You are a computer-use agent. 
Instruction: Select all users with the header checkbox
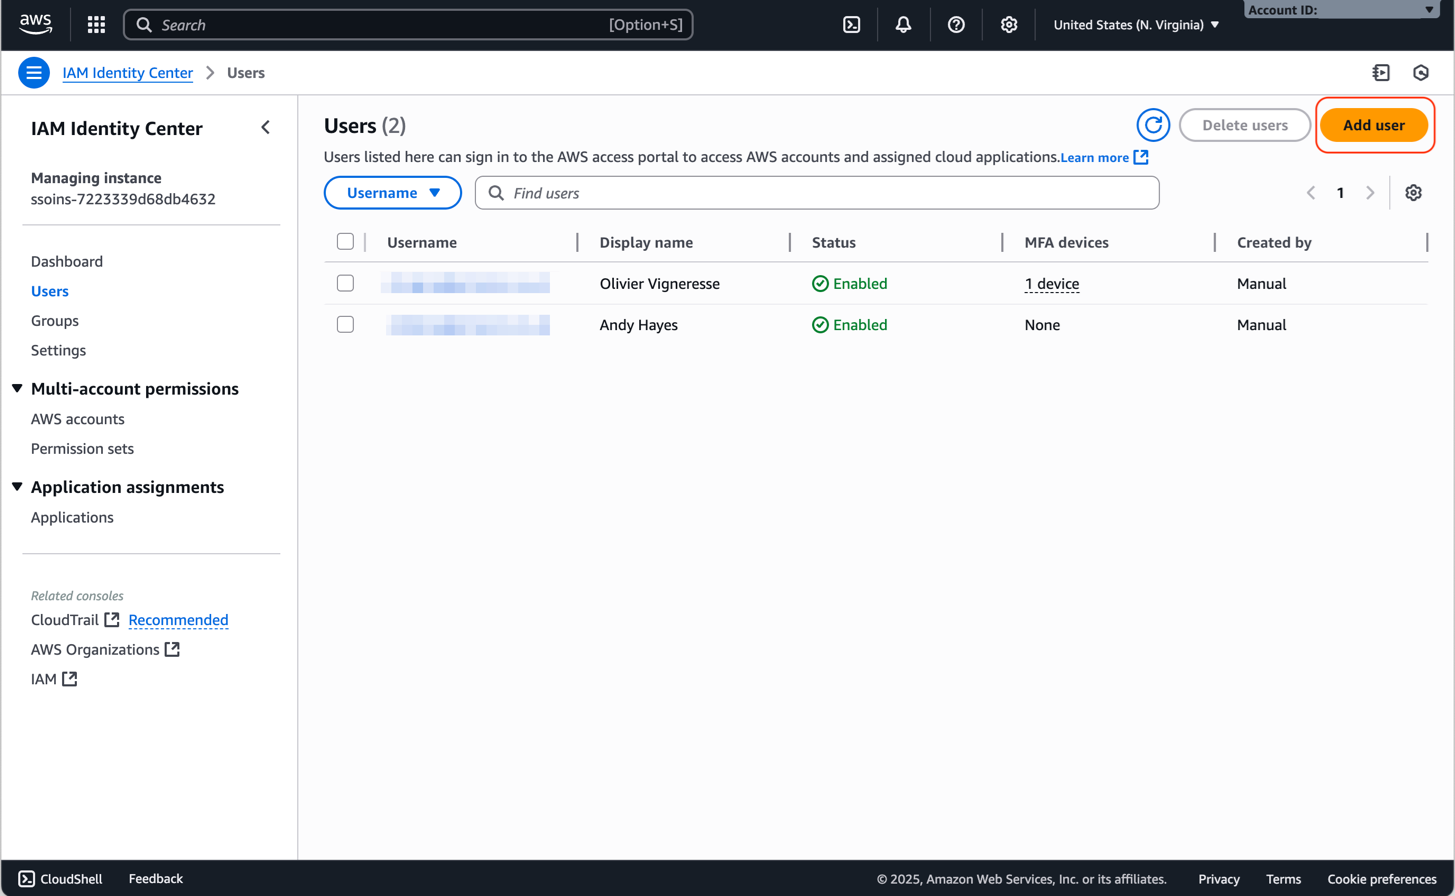coord(345,242)
